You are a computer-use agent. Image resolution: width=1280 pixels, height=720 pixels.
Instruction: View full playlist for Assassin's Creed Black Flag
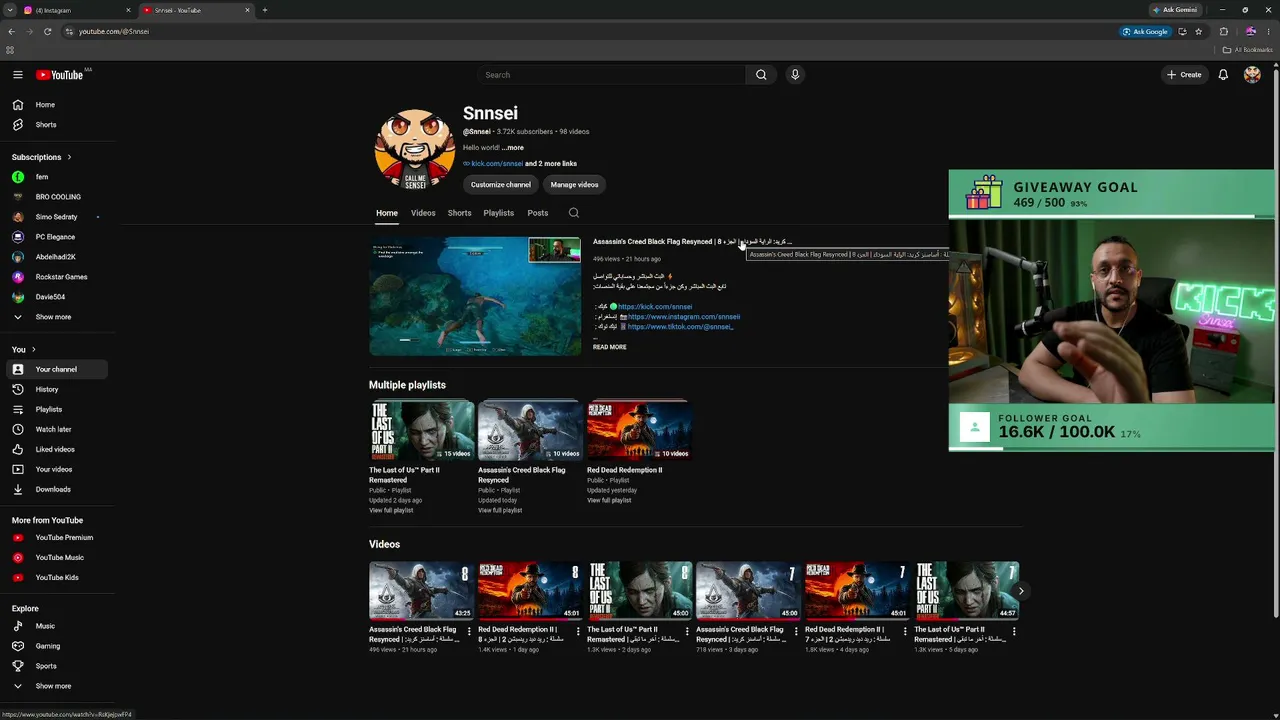[500, 511]
